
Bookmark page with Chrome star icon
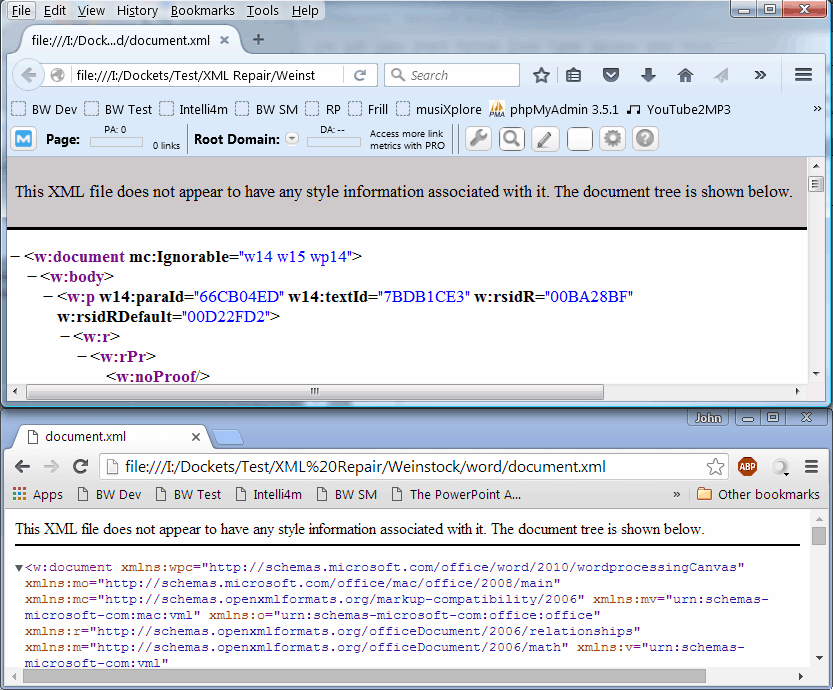tap(715, 467)
